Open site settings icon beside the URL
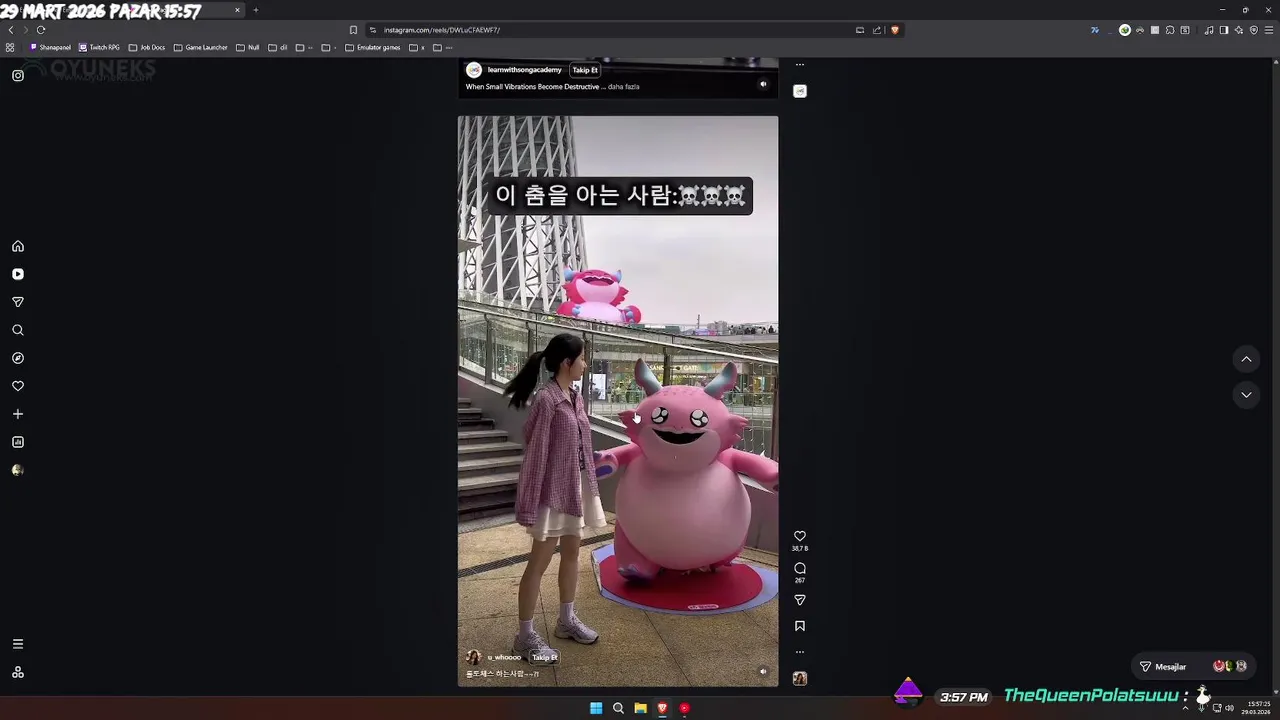 pos(373,30)
